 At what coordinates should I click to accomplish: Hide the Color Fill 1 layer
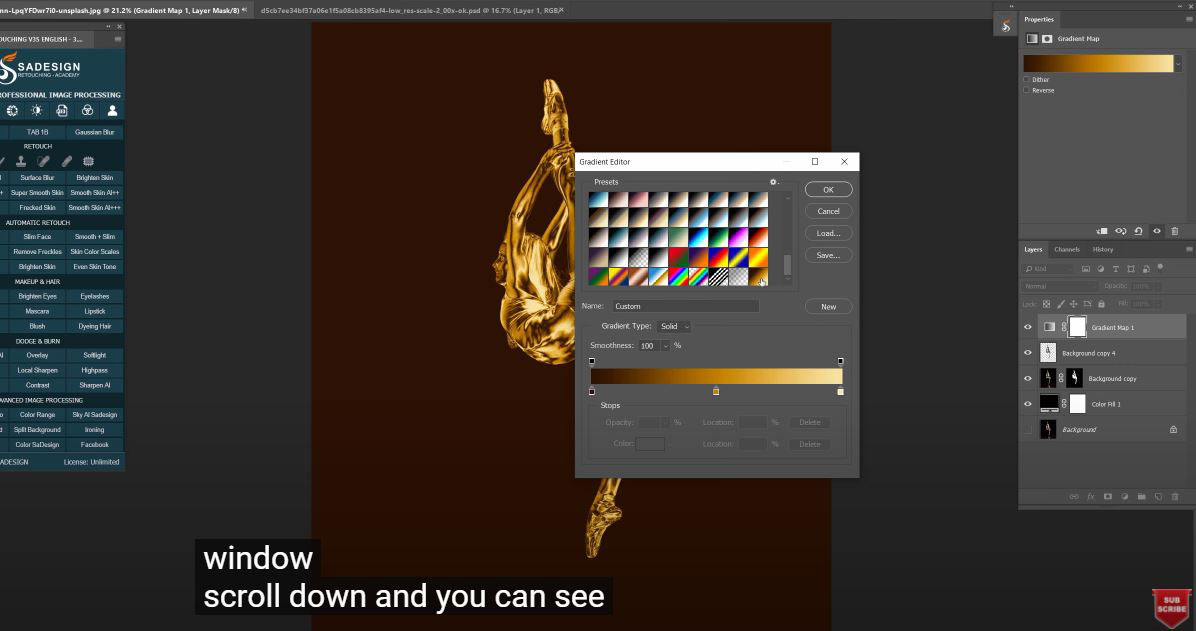(1027, 404)
